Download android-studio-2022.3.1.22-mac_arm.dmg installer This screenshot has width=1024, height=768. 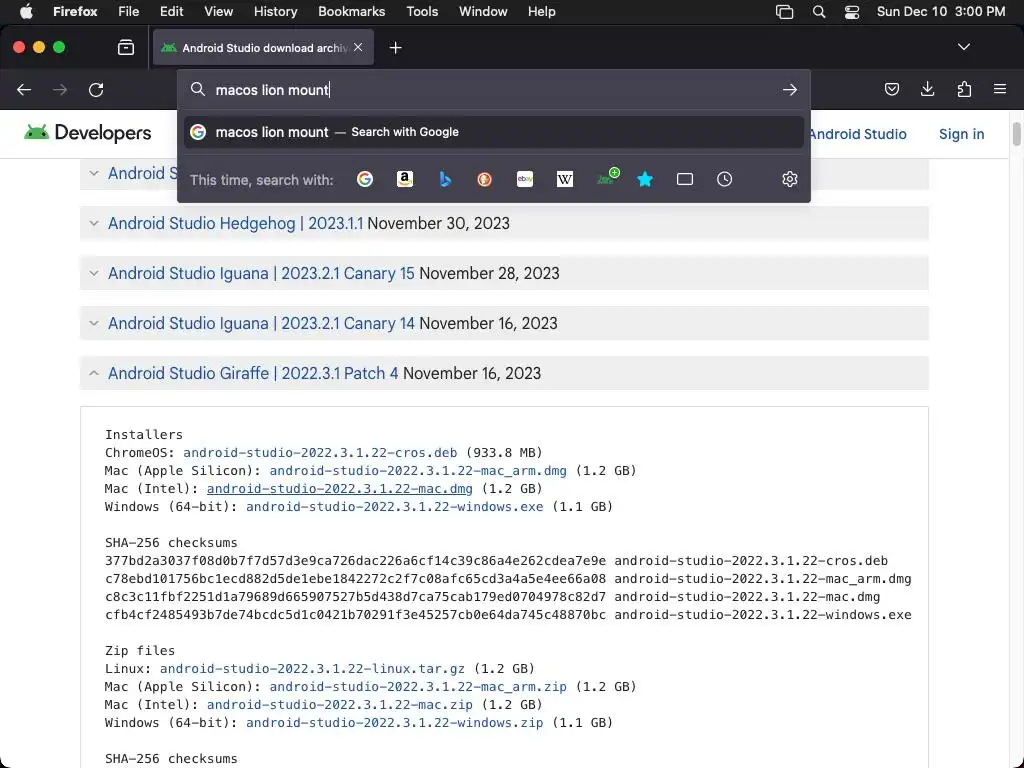(418, 471)
